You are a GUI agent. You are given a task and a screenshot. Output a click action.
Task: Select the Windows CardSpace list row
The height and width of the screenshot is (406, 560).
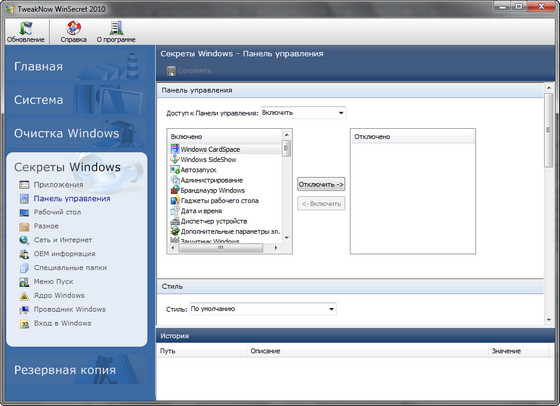point(225,149)
